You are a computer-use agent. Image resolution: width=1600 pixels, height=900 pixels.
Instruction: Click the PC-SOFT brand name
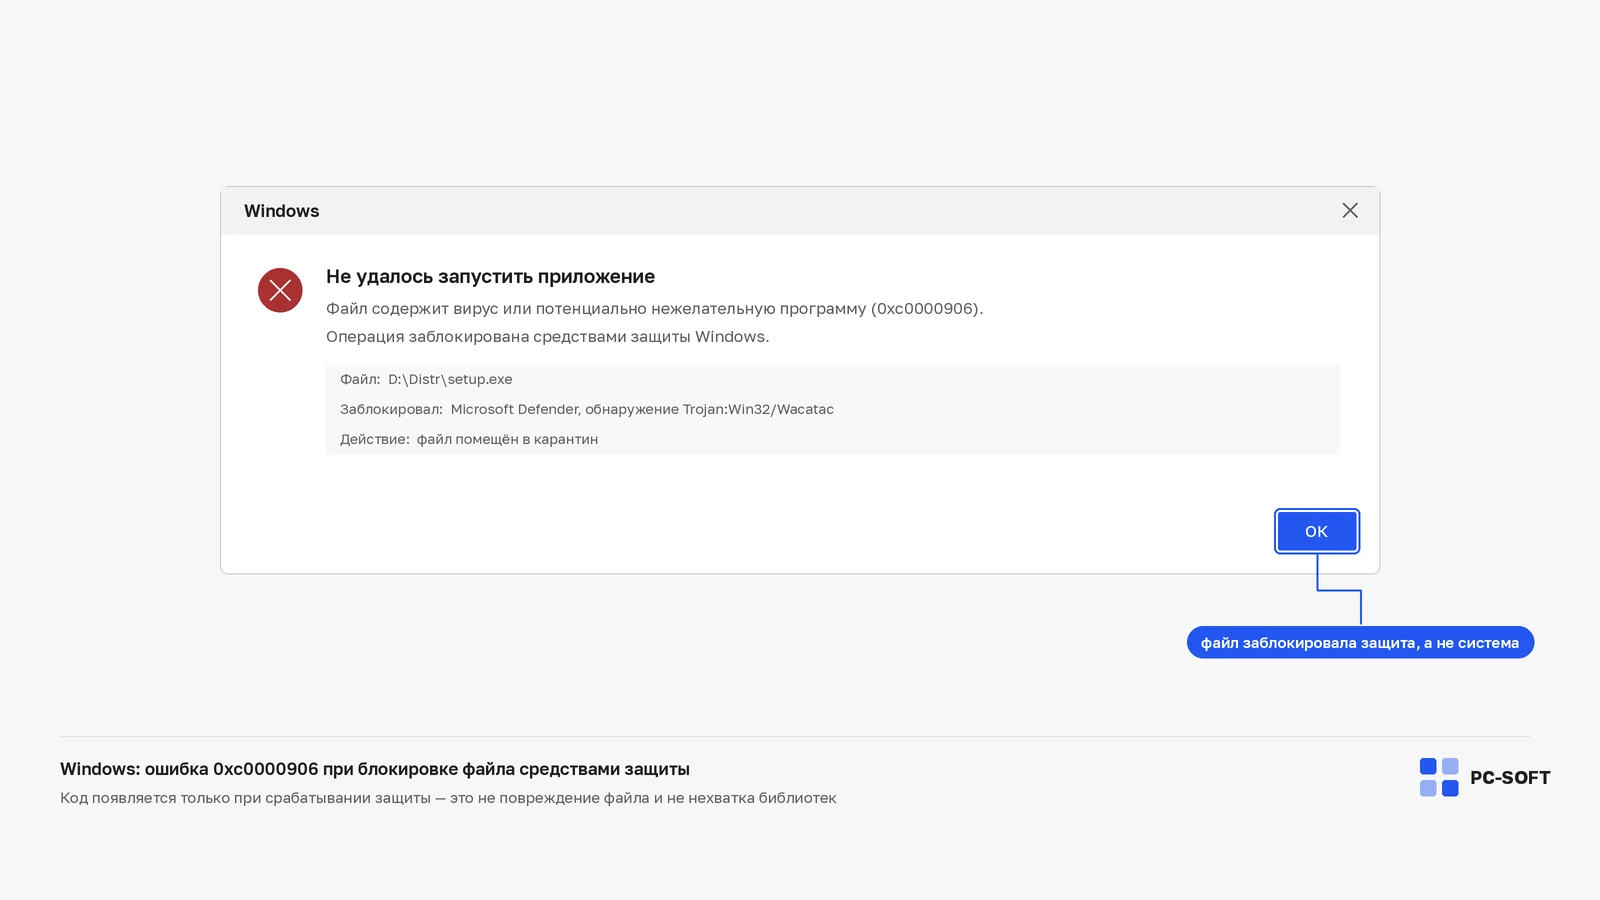click(x=1510, y=777)
